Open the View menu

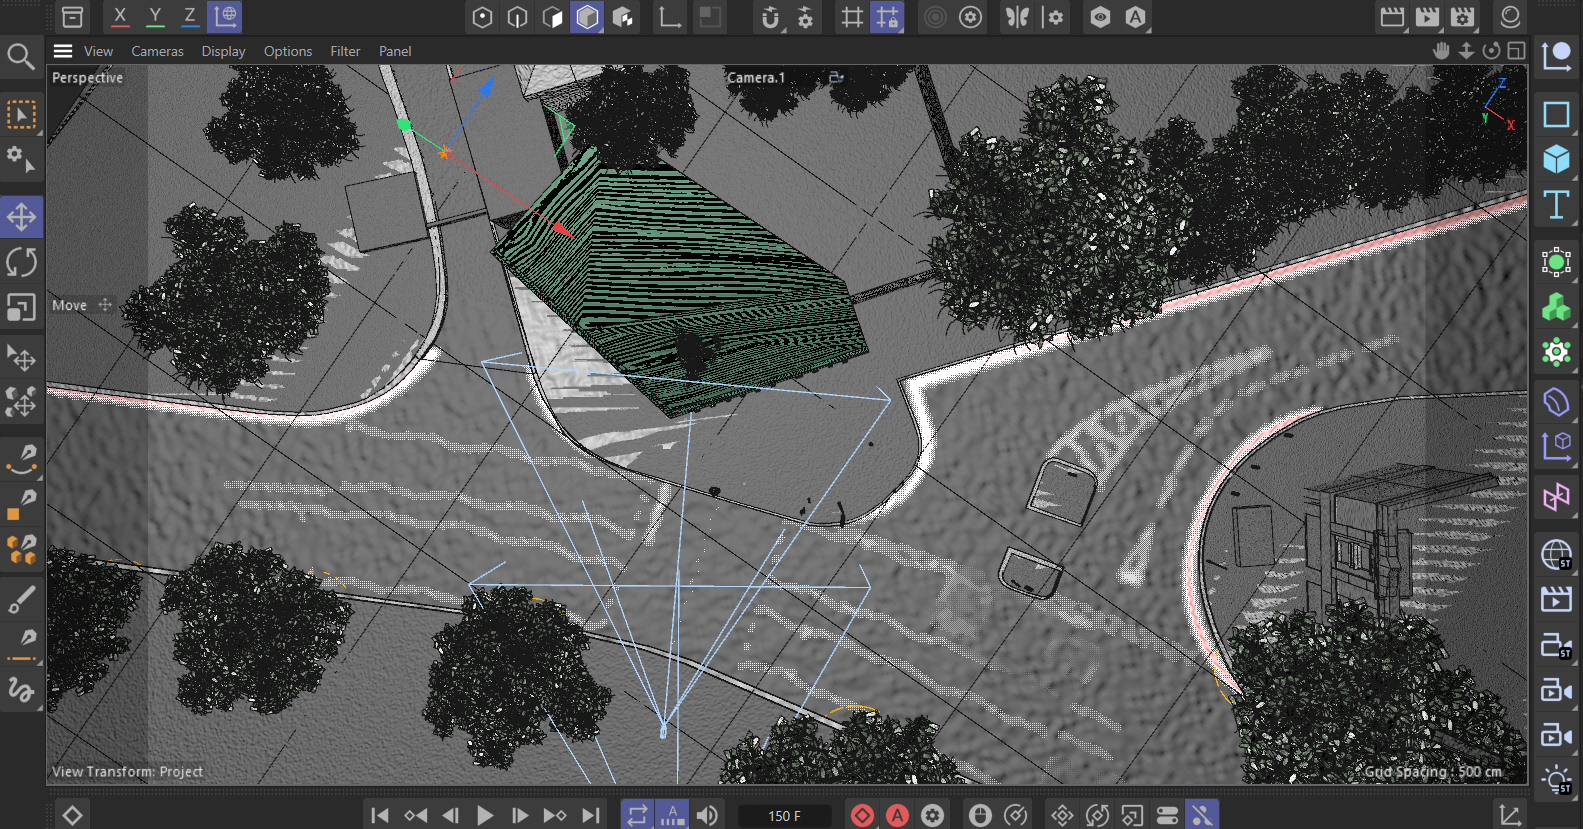98,51
